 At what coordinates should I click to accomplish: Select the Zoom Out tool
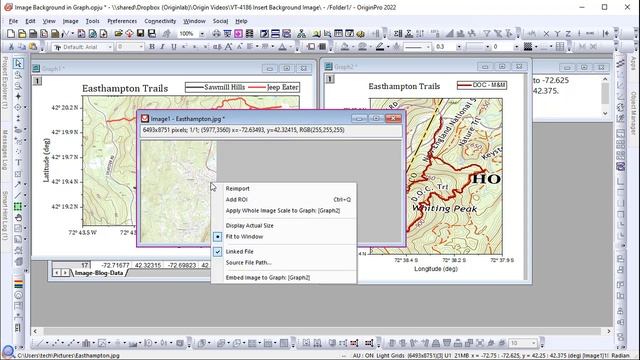(x=18, y=86)
